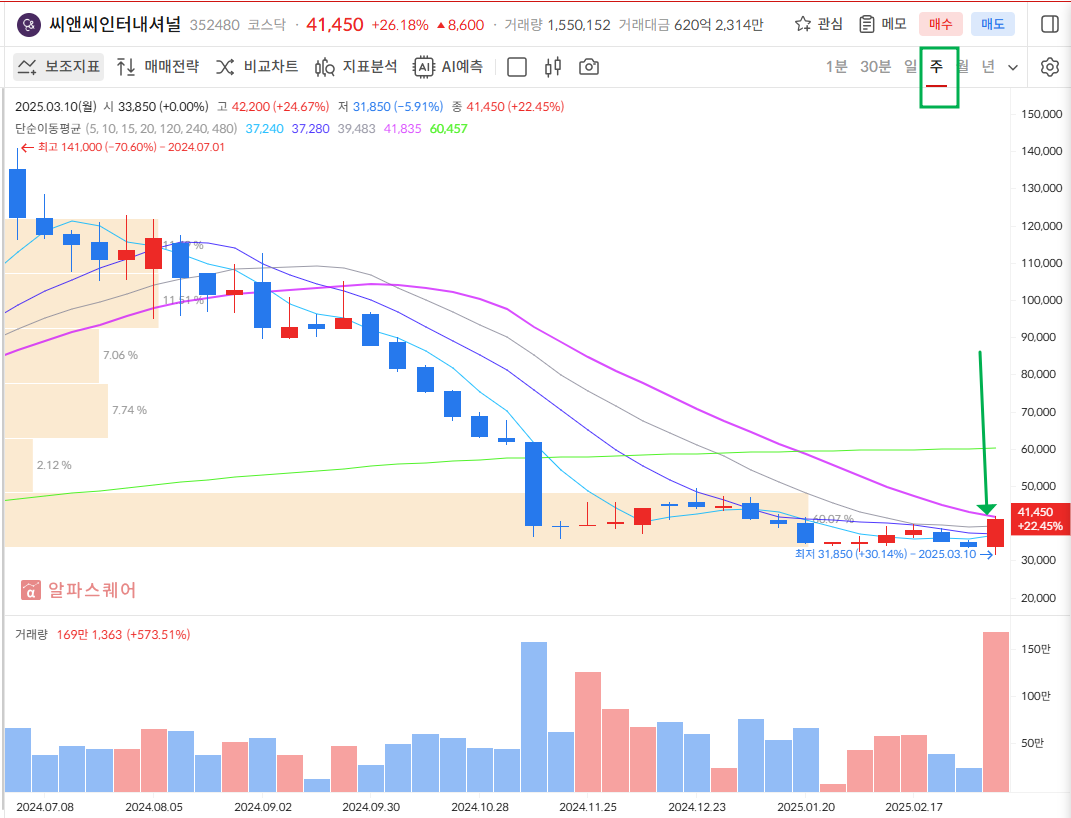This screenshot has height=818, width=1071.
Task: Open 비교차트 comparison chart
Action: pos(258,67)
